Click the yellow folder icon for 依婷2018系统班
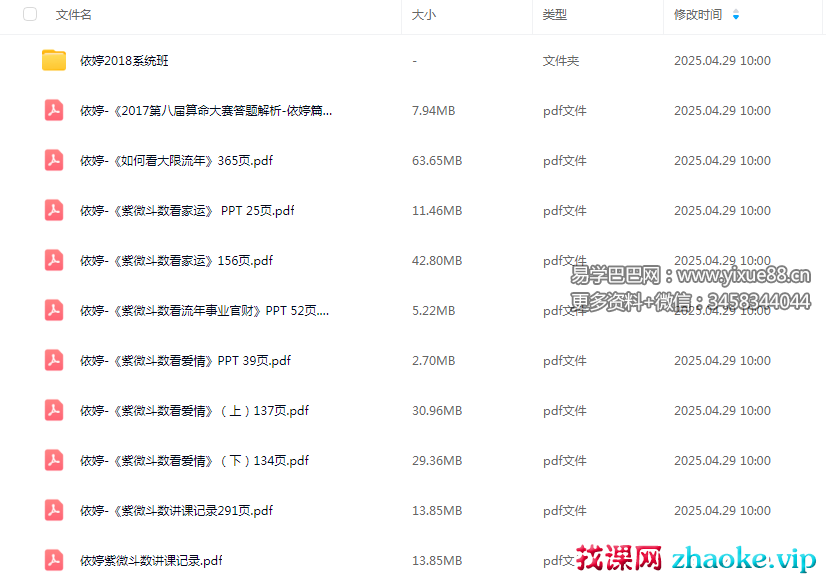Image resolution: width=826 pixels, height=577 pixels. pos(54,61)
